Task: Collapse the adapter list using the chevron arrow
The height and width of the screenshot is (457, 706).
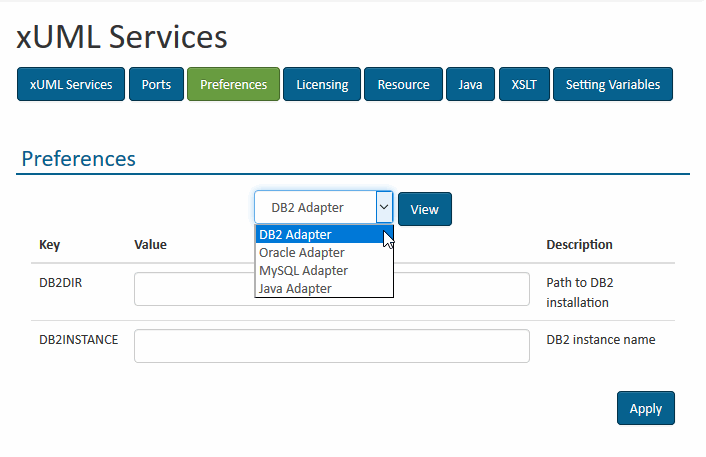Action: coord(384,208)
